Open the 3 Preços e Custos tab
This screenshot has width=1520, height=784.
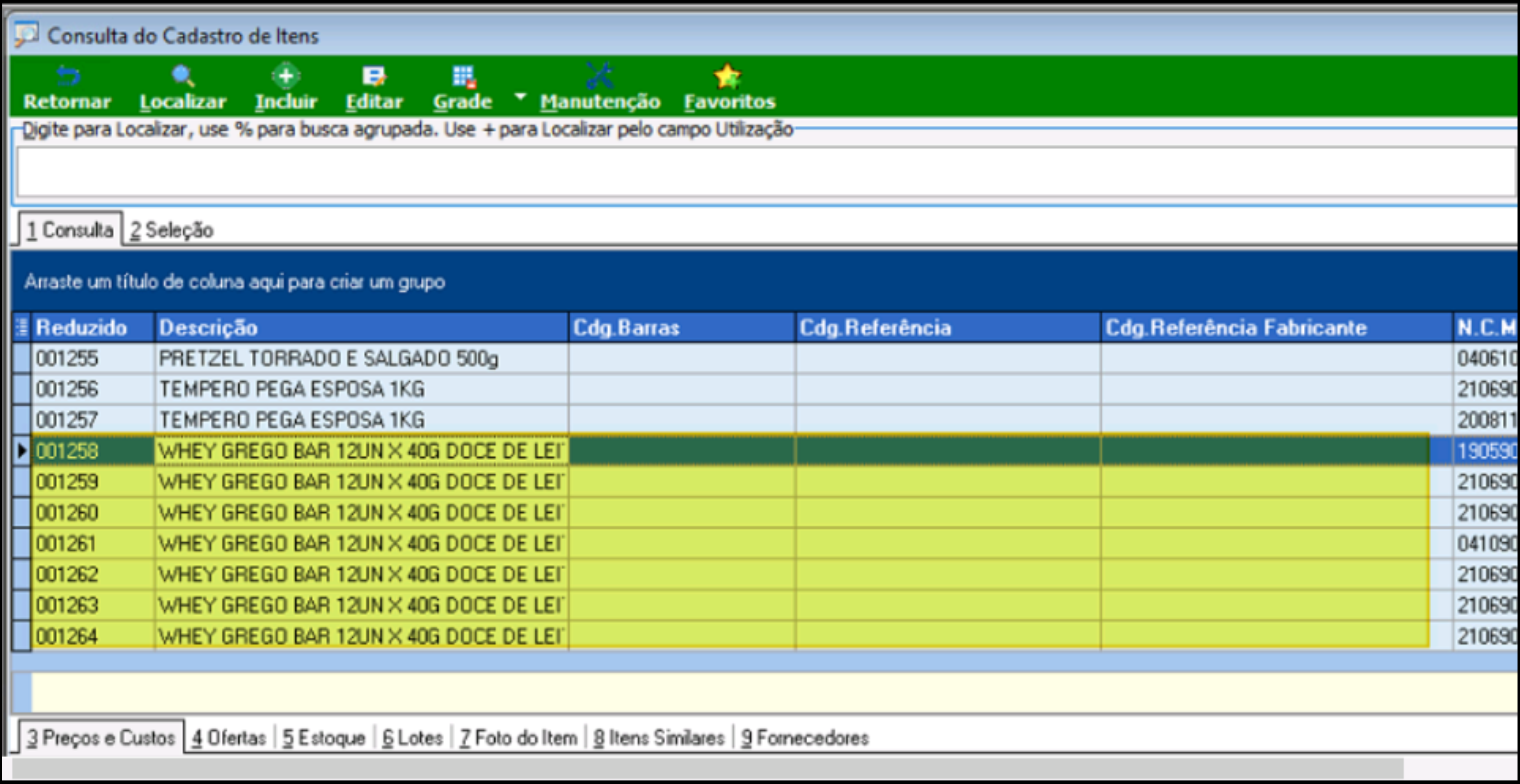point(101,738)
